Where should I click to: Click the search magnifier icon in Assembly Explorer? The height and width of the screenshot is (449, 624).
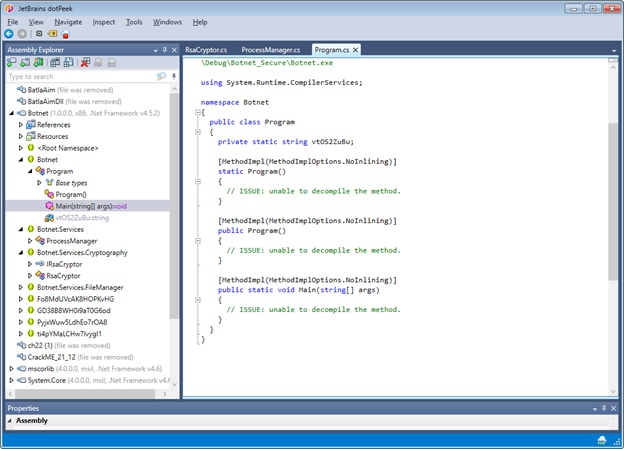click(x=159, y=76)
